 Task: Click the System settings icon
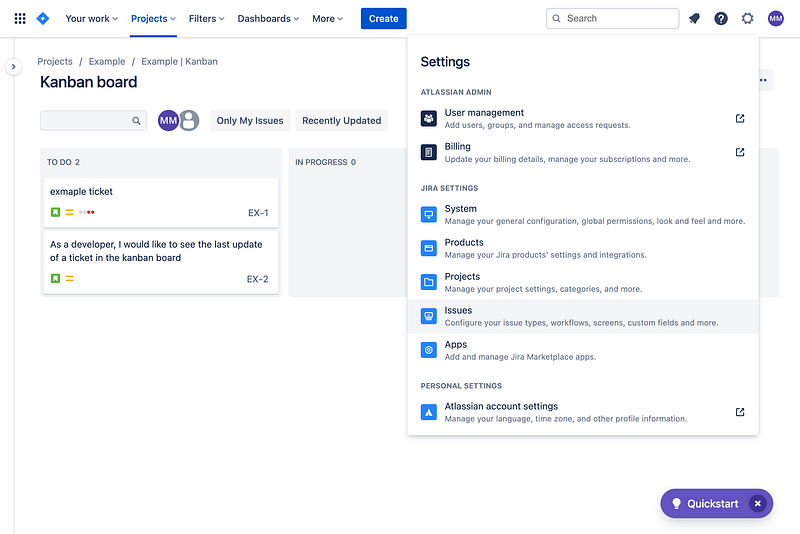coord(429,214)
